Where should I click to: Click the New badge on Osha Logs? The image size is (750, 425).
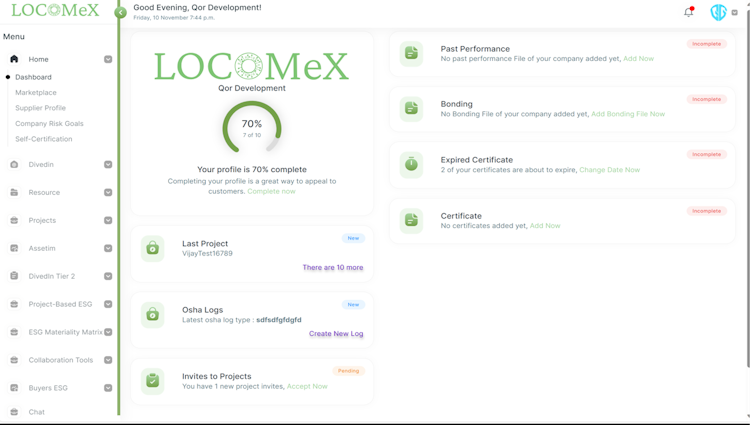(x=353, y=305)
